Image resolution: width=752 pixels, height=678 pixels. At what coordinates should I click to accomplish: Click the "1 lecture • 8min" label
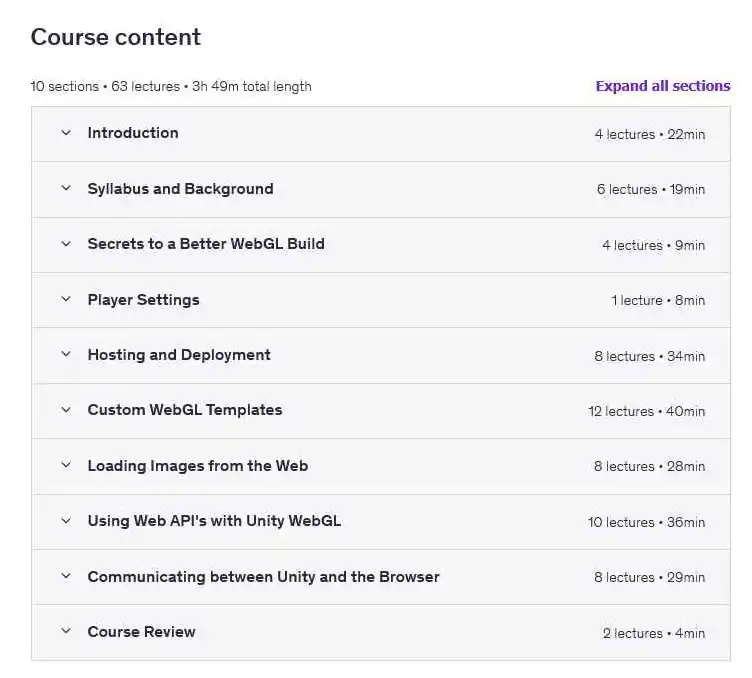[658, 300]
